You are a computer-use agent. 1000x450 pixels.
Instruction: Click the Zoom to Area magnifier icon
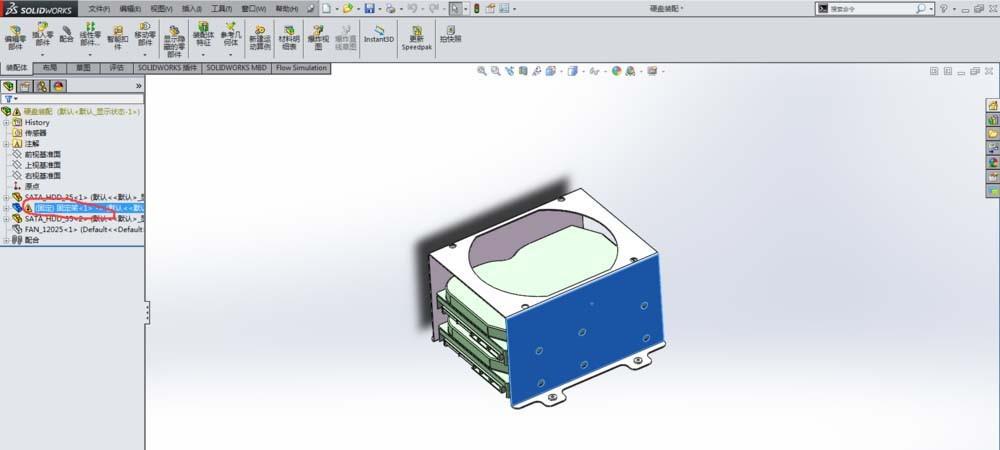click(496, 71)
